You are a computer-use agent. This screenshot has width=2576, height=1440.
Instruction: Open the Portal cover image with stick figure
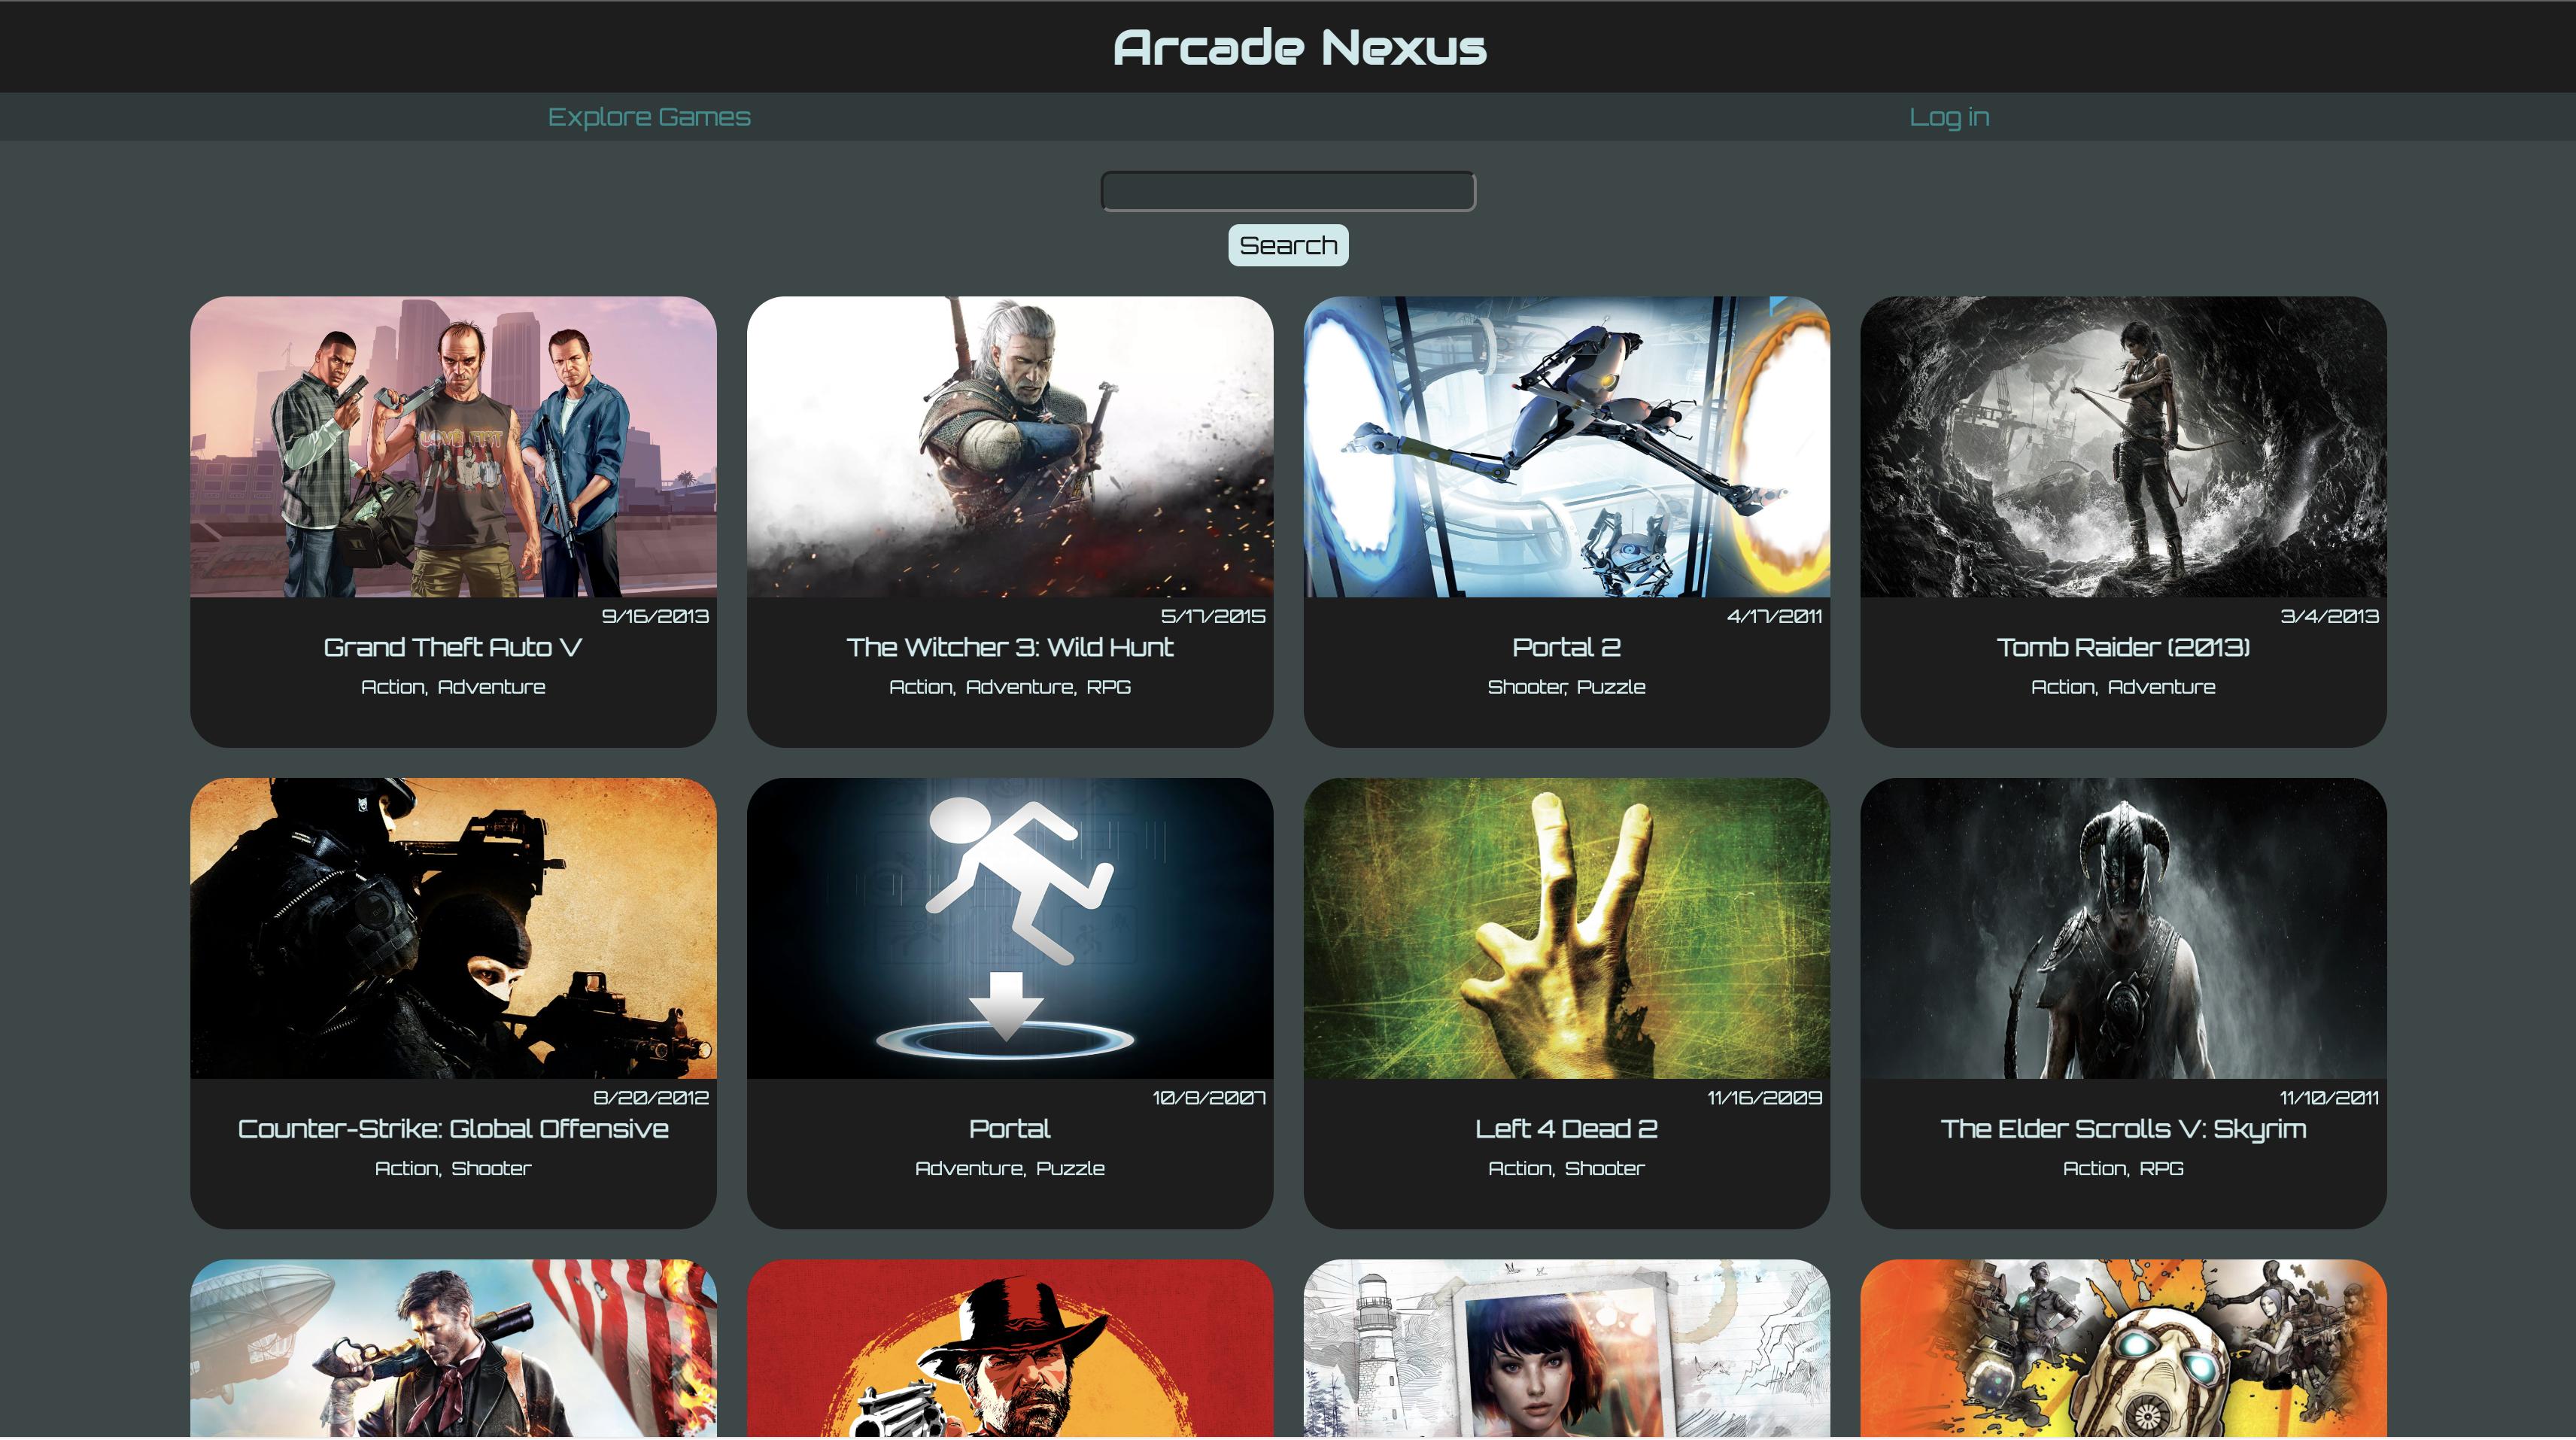coord(1010,928)
